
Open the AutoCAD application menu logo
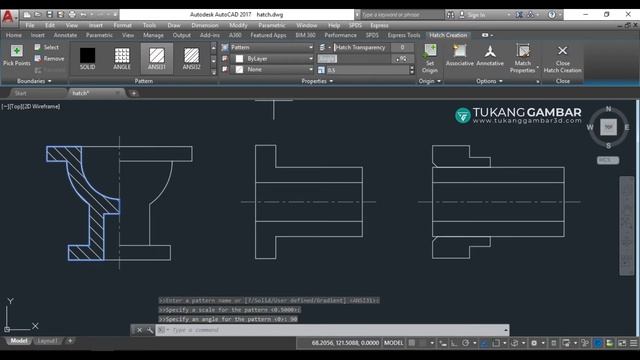point(8,17)
